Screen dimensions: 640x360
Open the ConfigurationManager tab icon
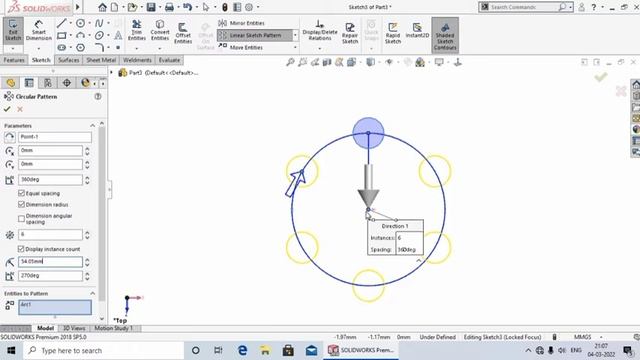[x=48, y=83]
